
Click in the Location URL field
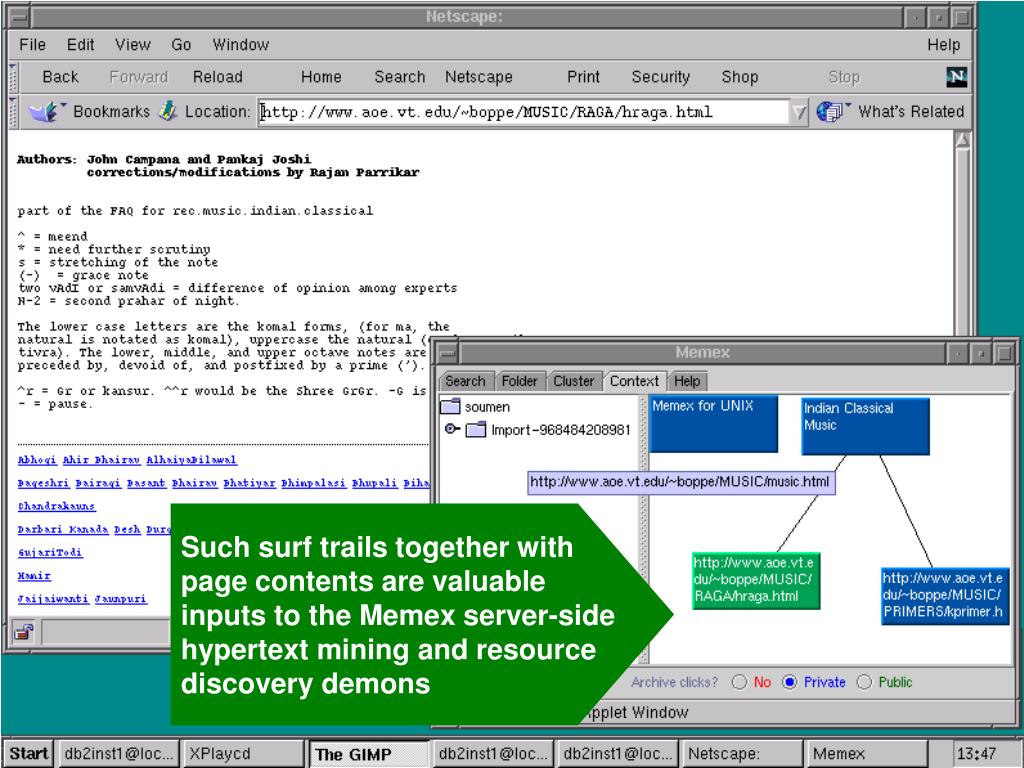pyautogui.click(x=524, y=112)
